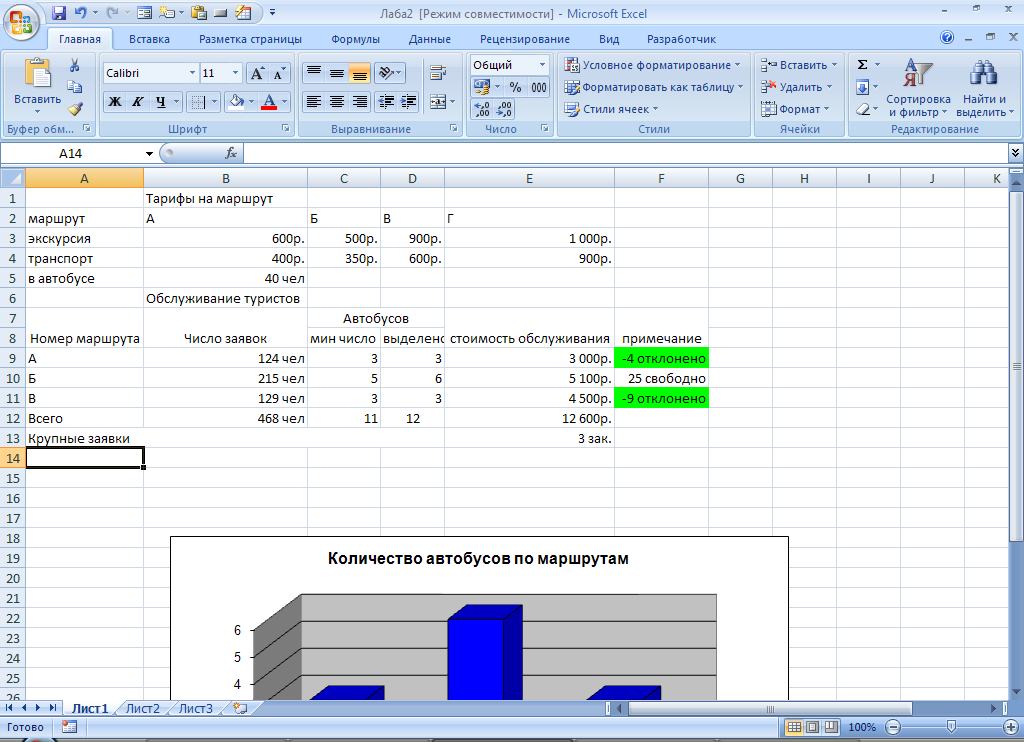Click the AutoSum sigma icon
The width and height of the screenshot is (1024, 742).
(862, 64)
